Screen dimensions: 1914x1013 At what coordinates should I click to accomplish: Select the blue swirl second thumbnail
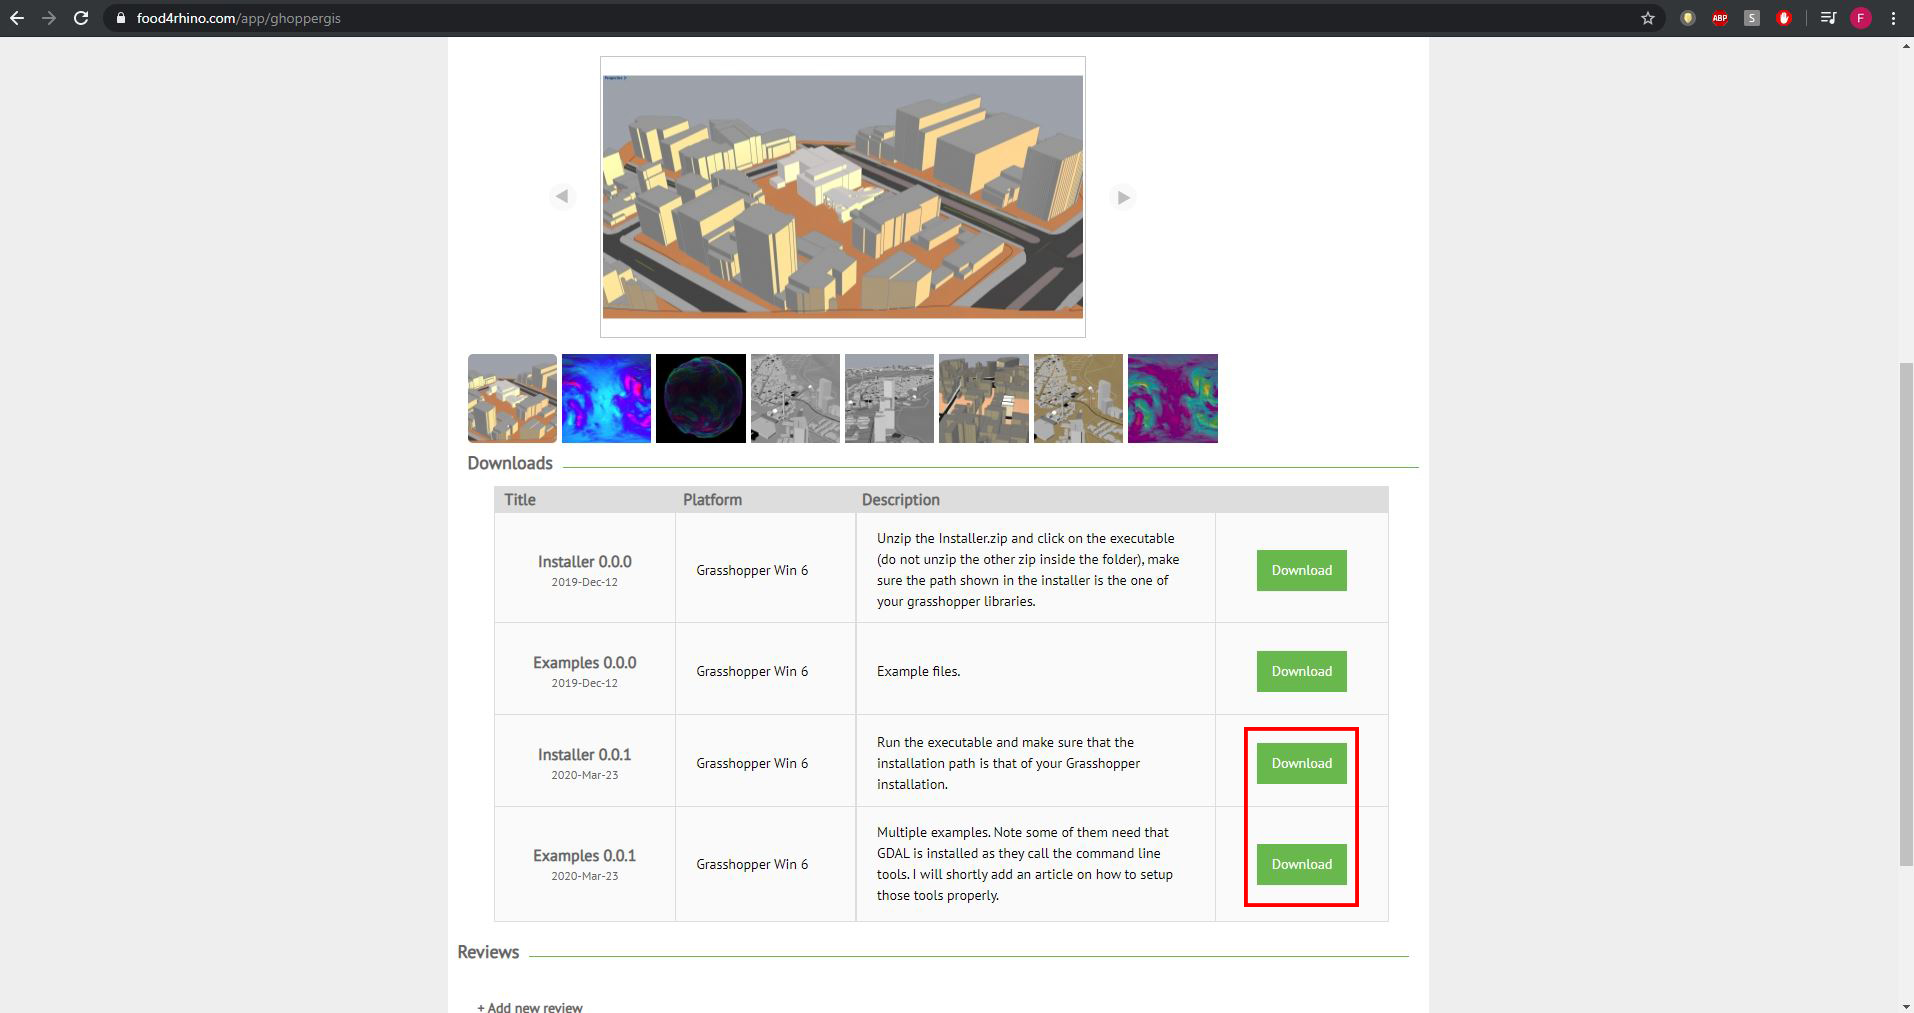pyautogui.click(x=606, y=398)
